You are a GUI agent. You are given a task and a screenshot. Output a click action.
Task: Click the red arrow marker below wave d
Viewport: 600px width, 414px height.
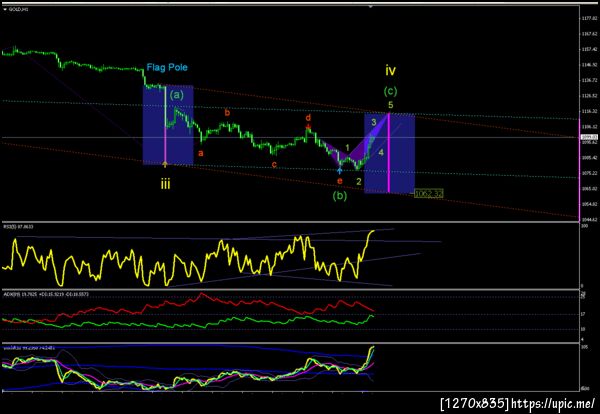tap(308, 127)
